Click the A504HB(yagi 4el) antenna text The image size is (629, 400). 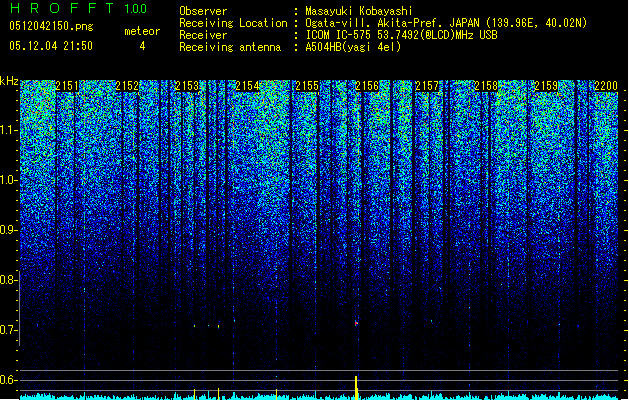tap(353, 47)
